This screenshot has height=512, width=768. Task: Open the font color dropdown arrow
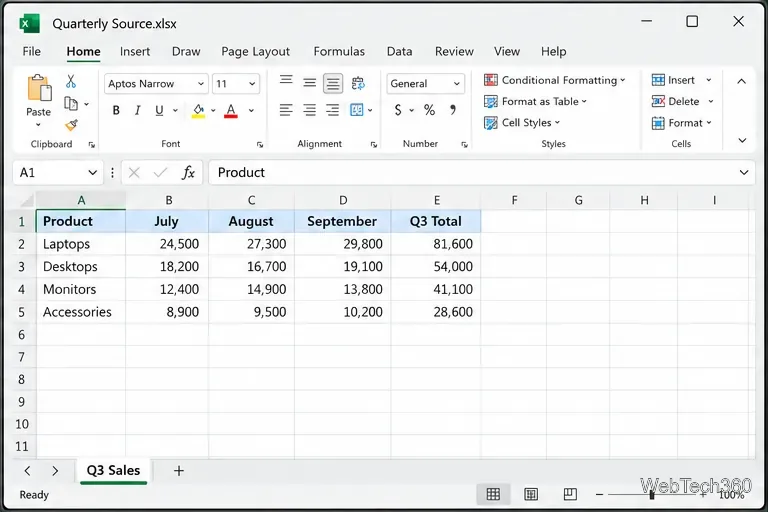click(251, 110)
